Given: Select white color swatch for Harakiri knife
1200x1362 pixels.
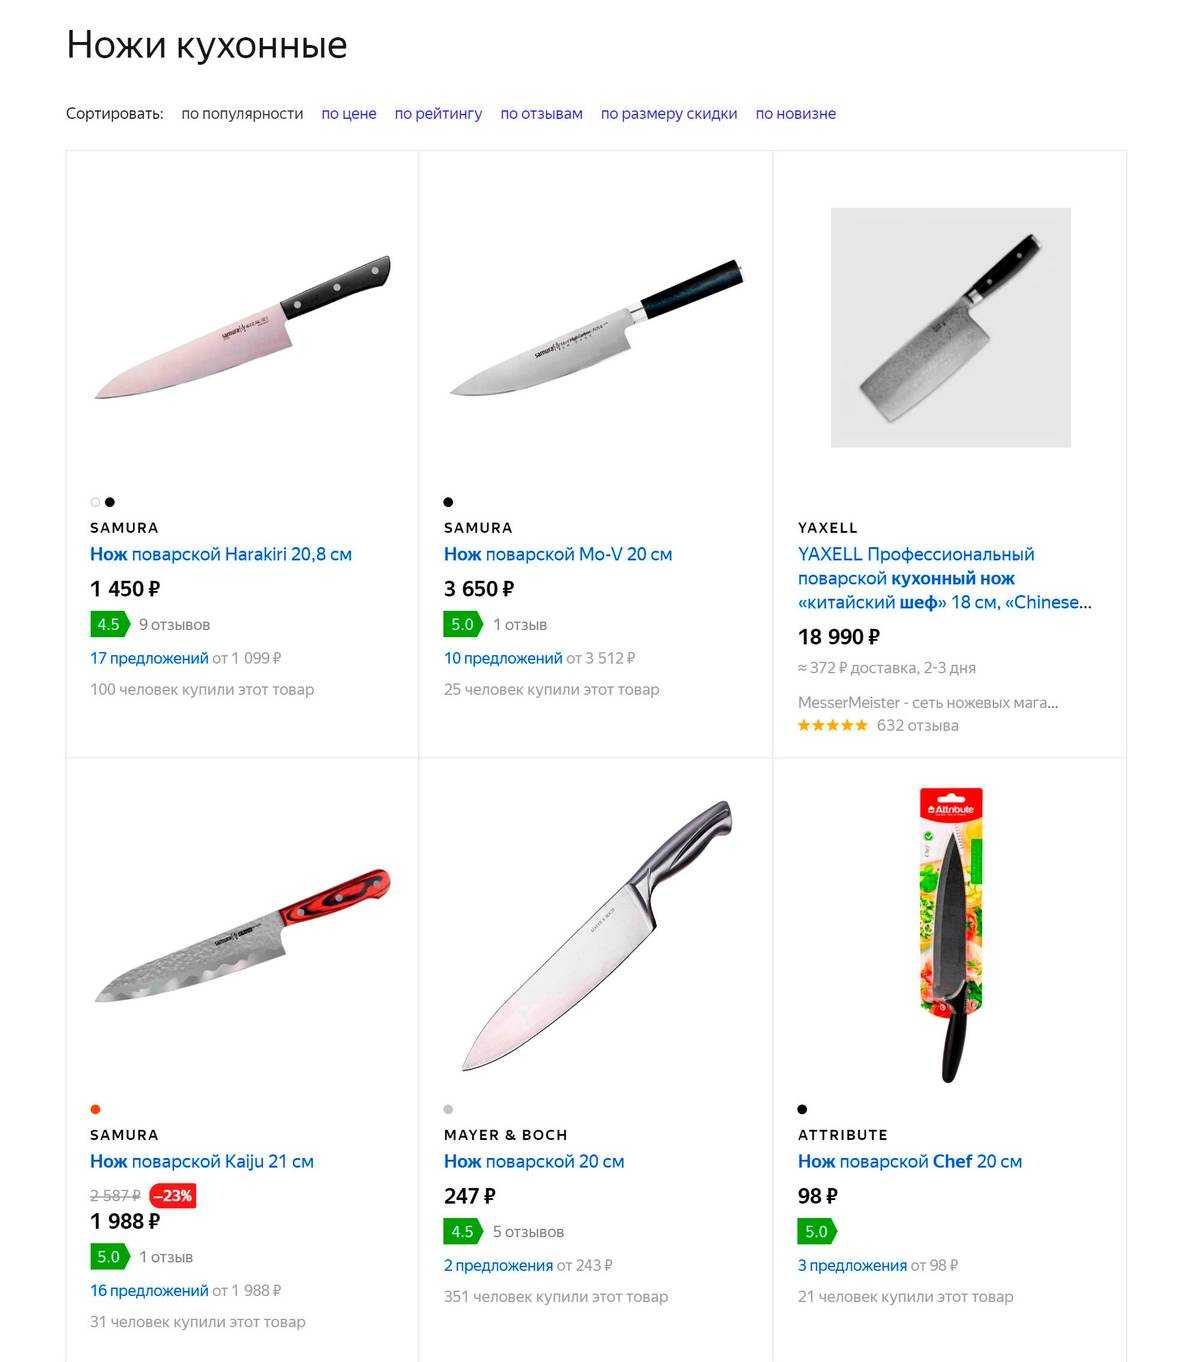Looking at the screenshot, I should [95, 502].
